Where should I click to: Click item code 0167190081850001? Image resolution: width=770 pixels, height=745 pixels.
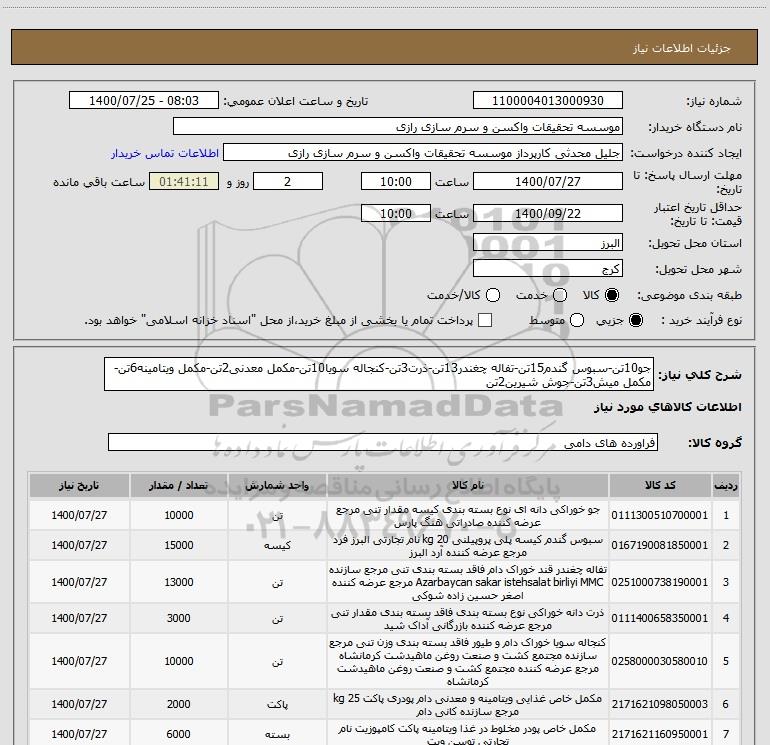pyautogui.click(x=660, y=545)
